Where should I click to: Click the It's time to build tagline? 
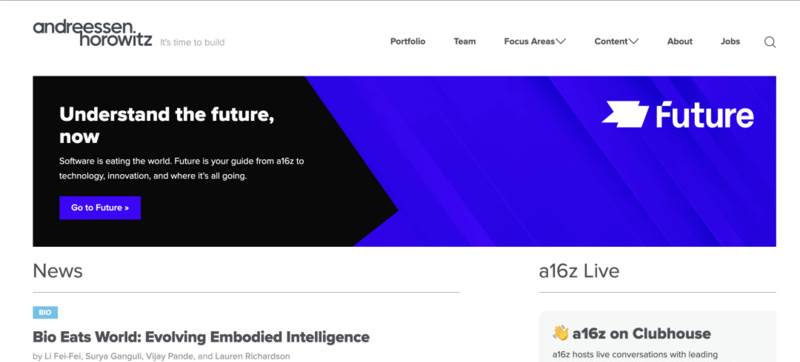[192, 42]
